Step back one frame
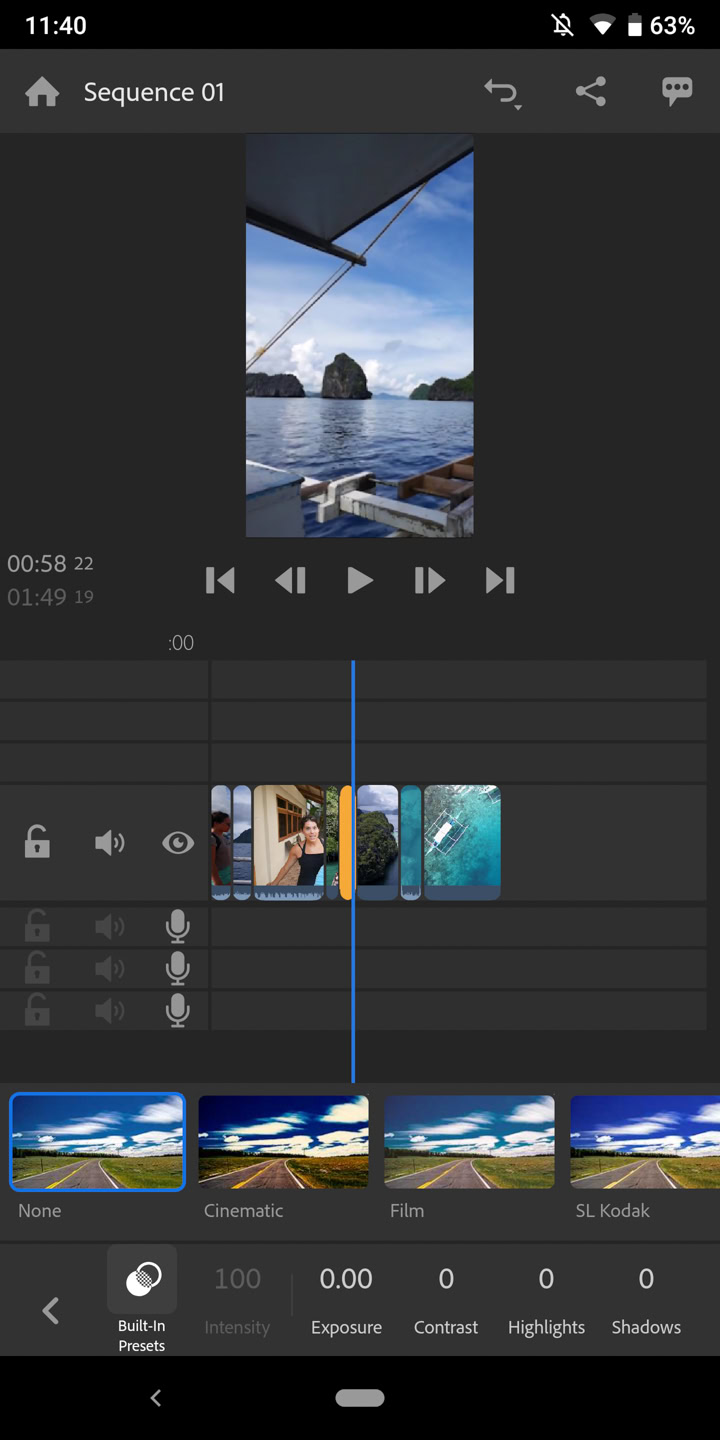 pyautogui.click(x=290, y=580)
